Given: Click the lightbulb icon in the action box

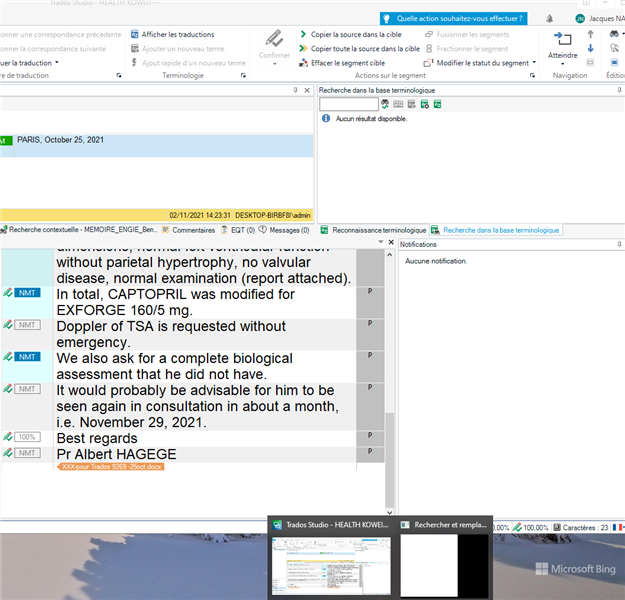Looking at the screenshot, I should (x=386, y=19).
